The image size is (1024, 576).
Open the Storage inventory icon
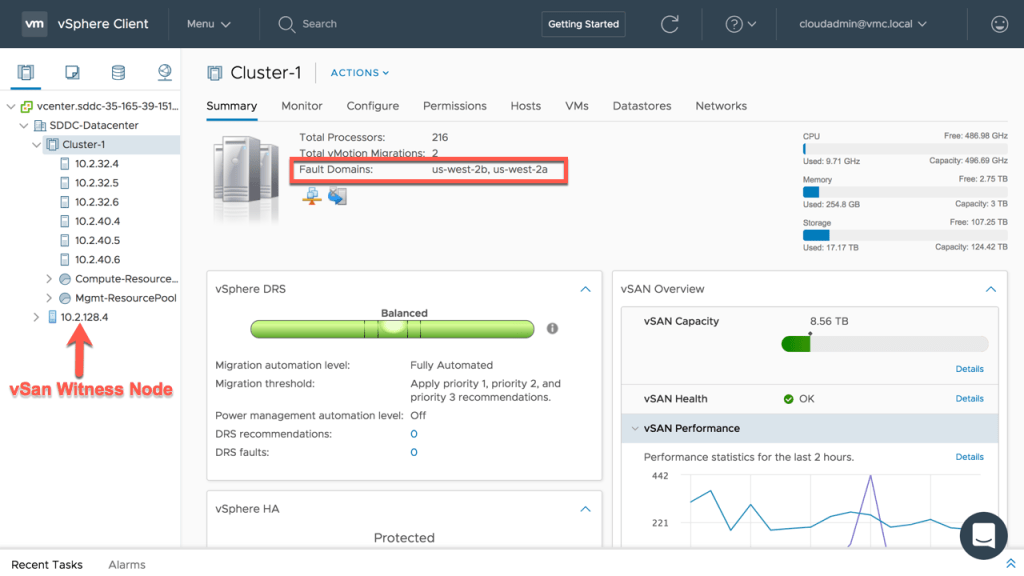click(118, 72)
